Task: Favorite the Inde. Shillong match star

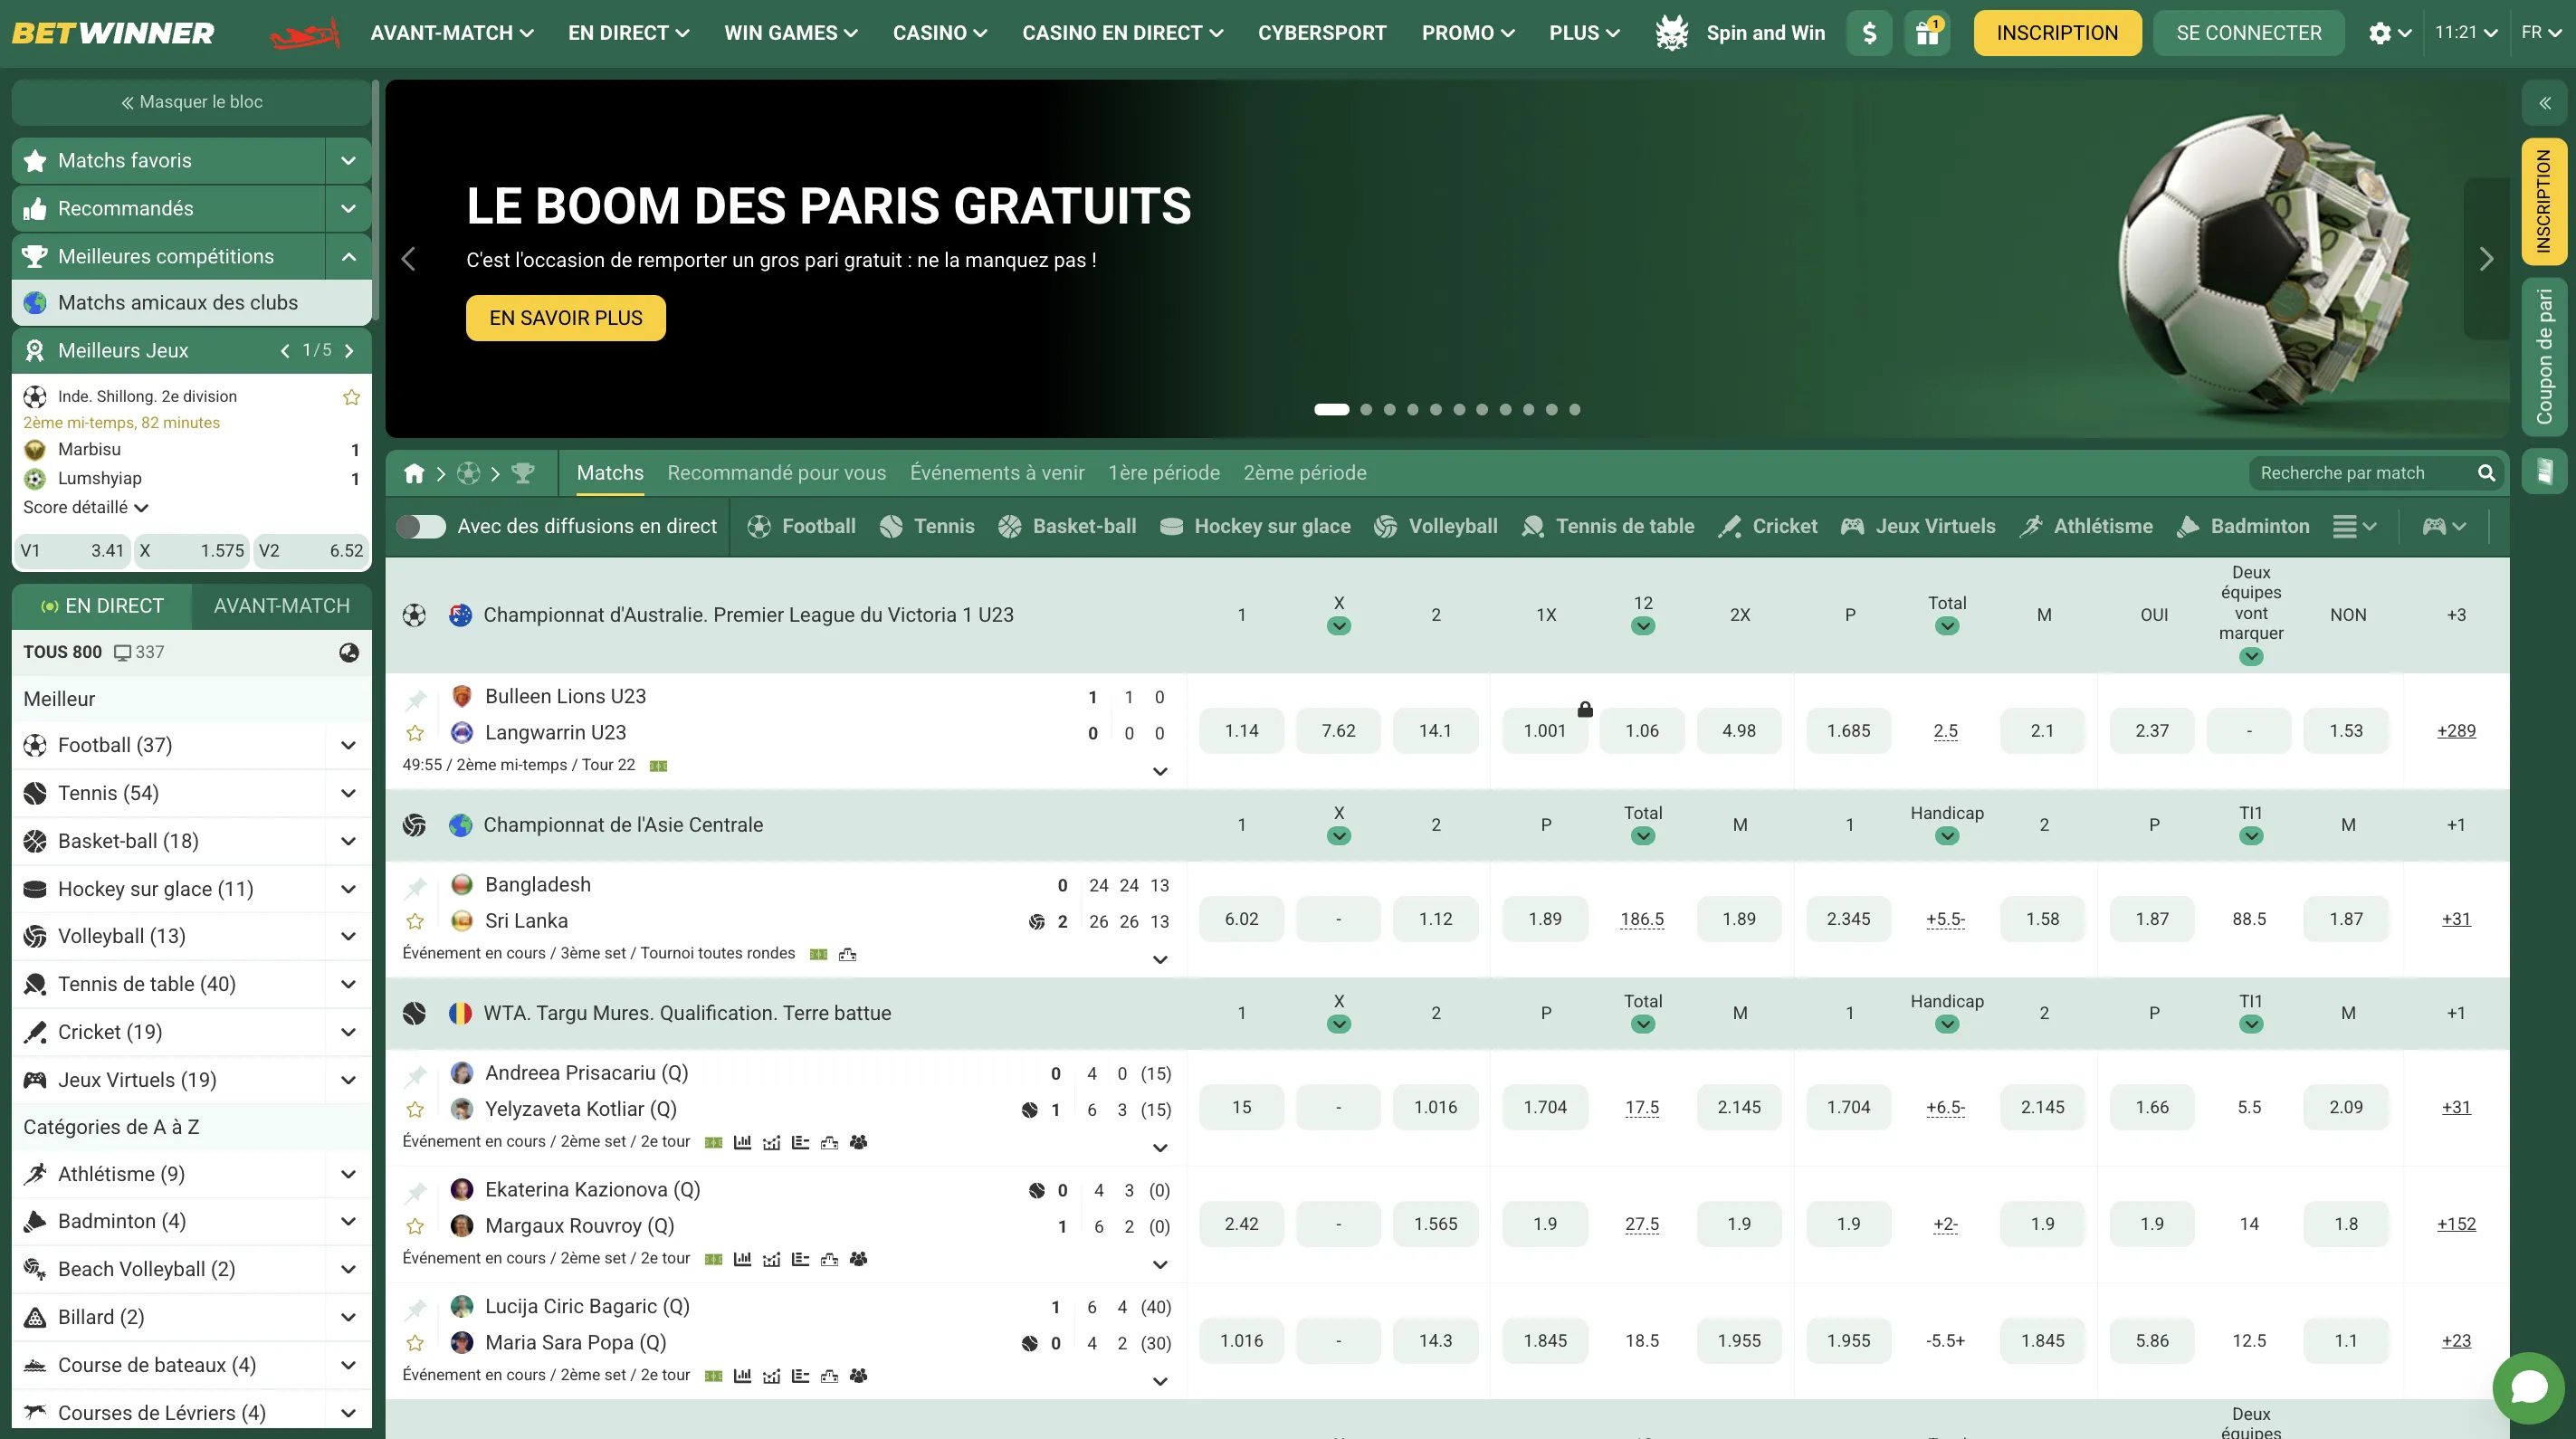Action: coord(351,397)
